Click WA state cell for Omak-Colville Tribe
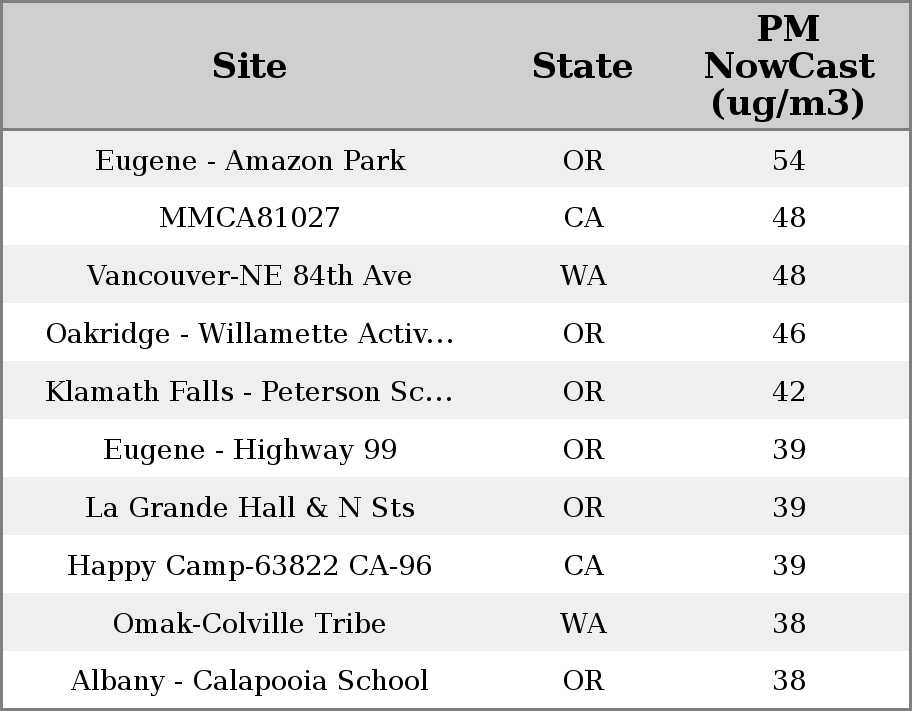This screenshot has height=711, width=912. pyautogui.click(x=583, y=624)
